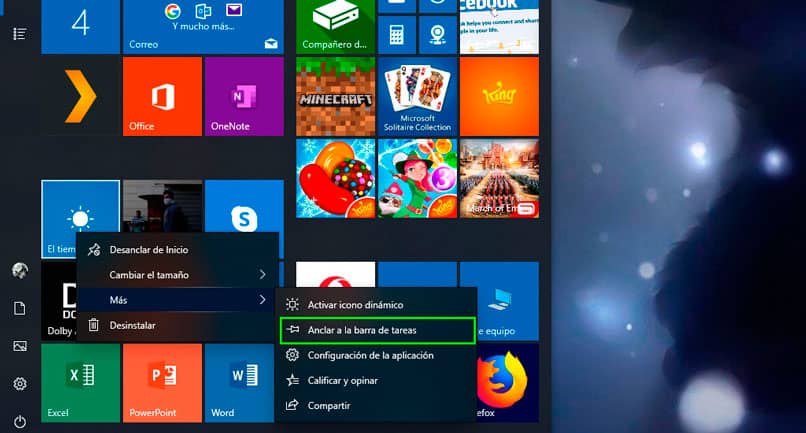Open the Compañero de consola tile

[x=336, y=27]
